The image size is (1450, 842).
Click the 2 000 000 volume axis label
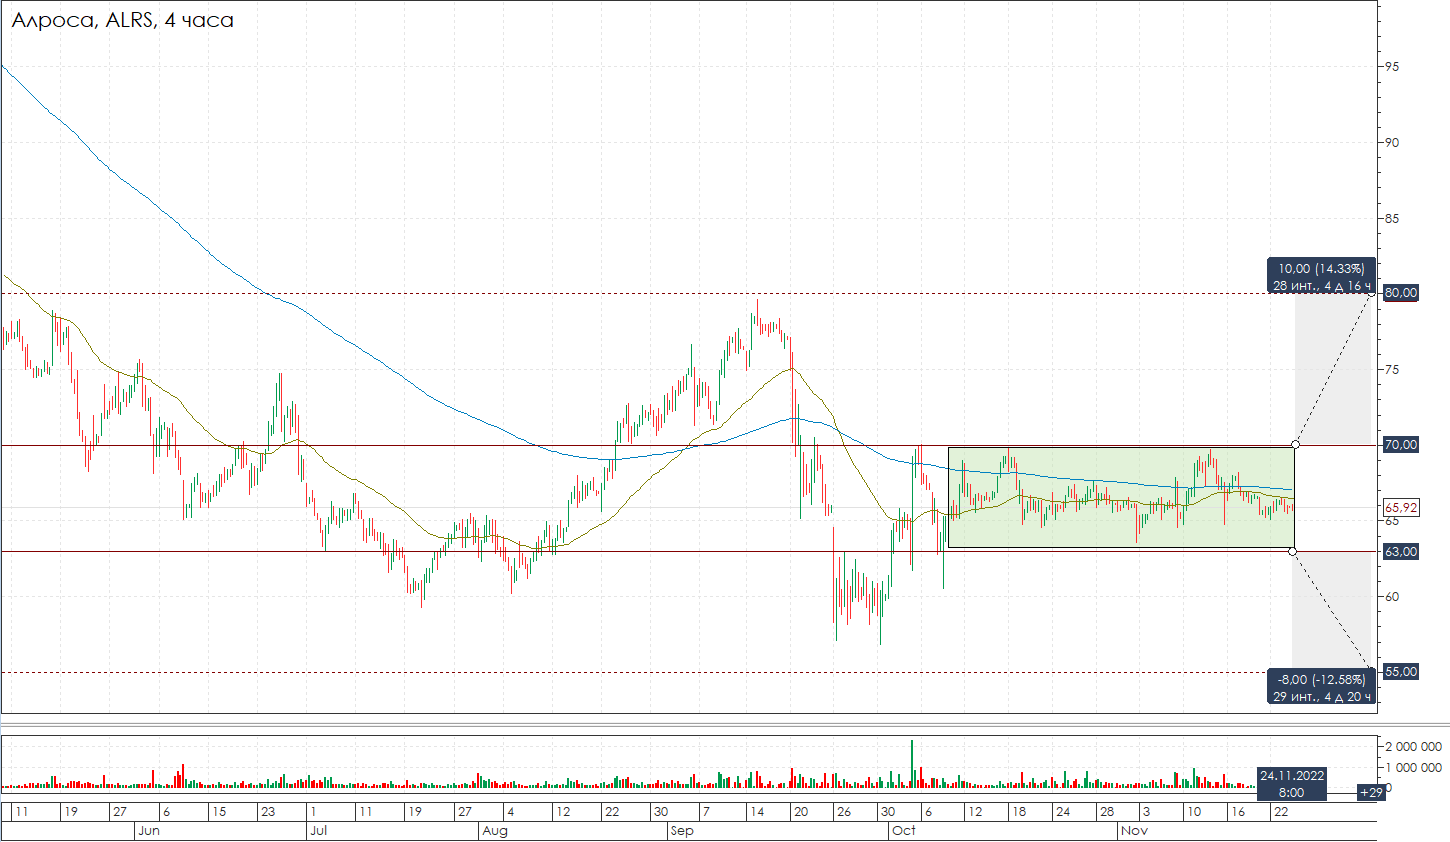point(1413,747)
